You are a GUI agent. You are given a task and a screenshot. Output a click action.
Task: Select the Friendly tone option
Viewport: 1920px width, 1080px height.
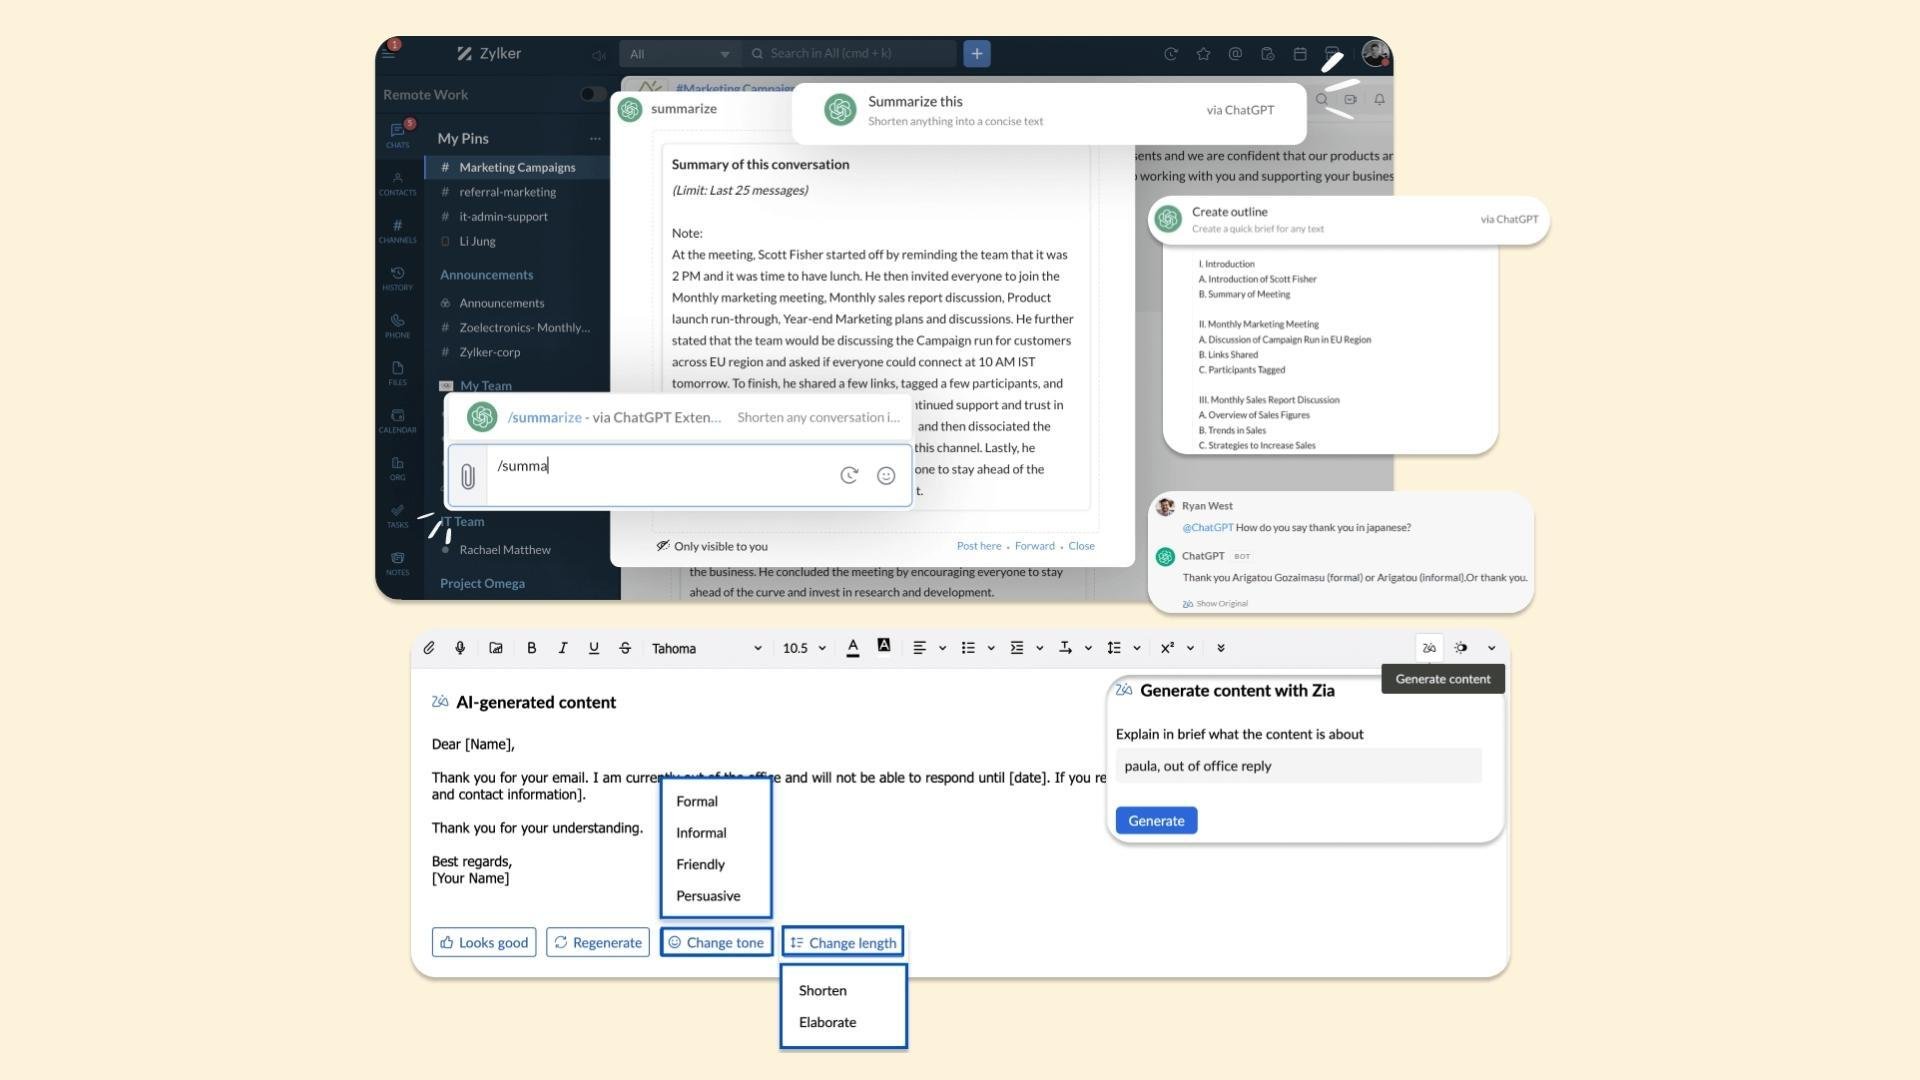(x=700, y=864)
